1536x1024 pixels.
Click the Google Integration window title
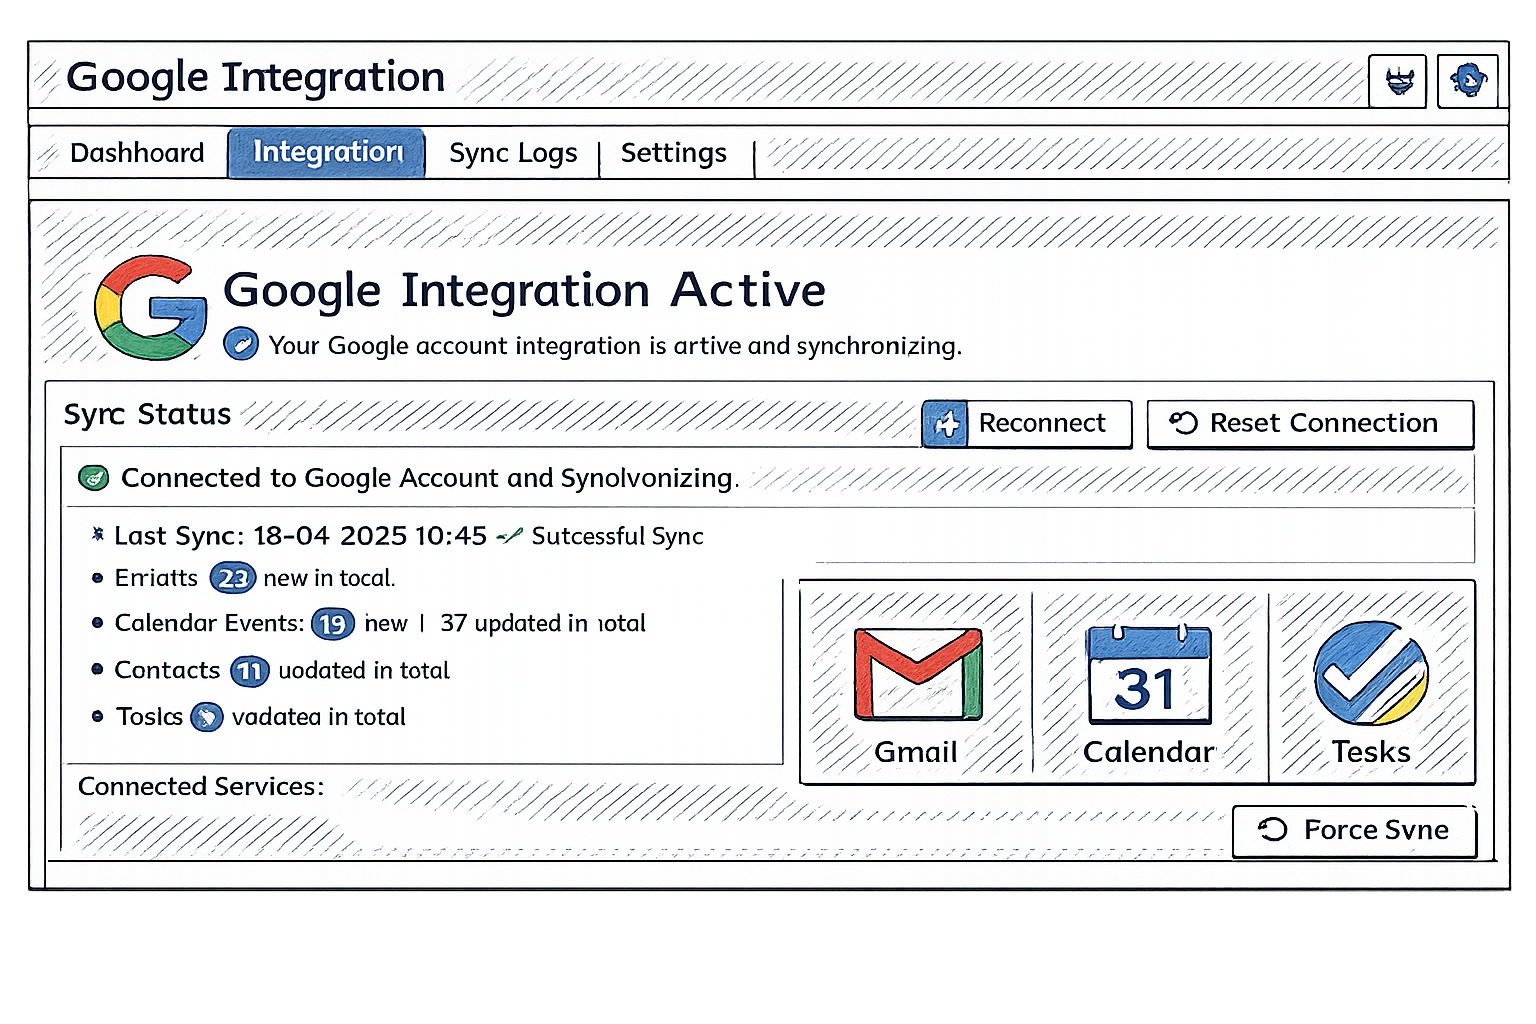click(256, 78)
